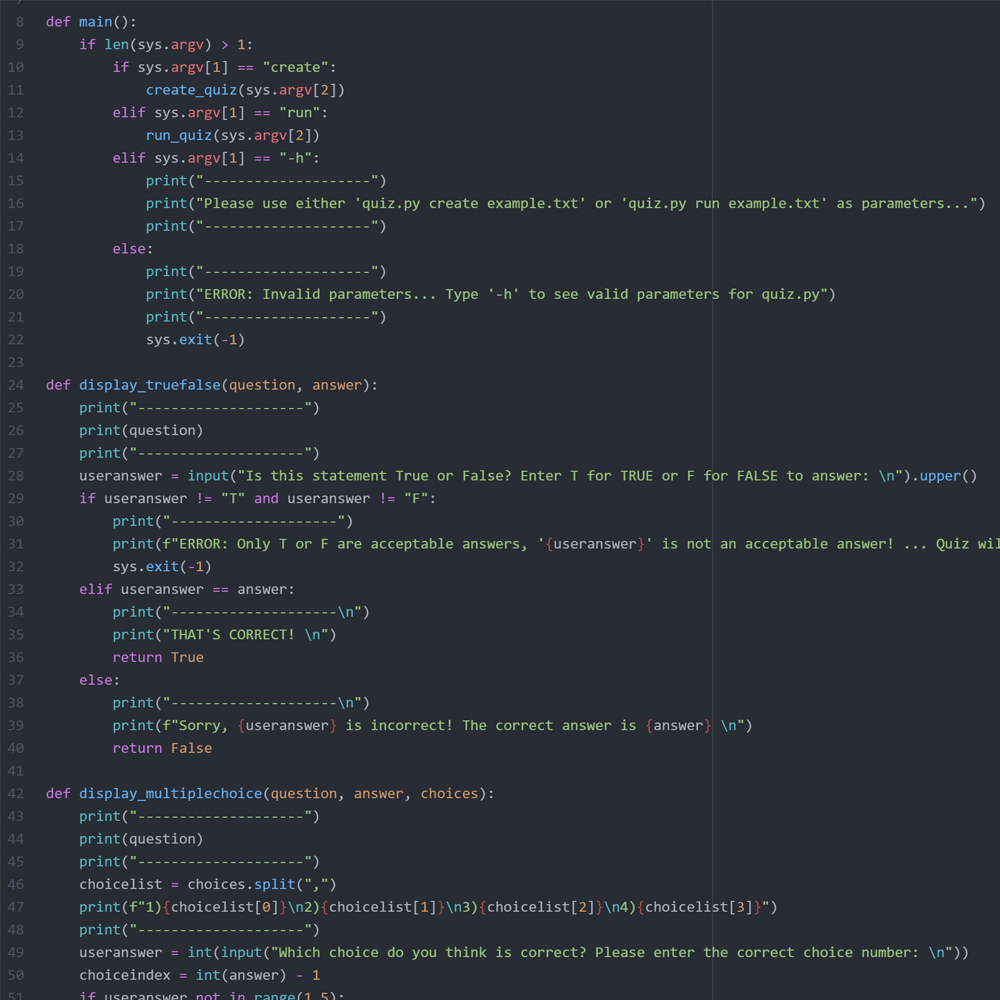Click '.upper()' call on line 28
1000x1000 pixels.
pos(944,476)
